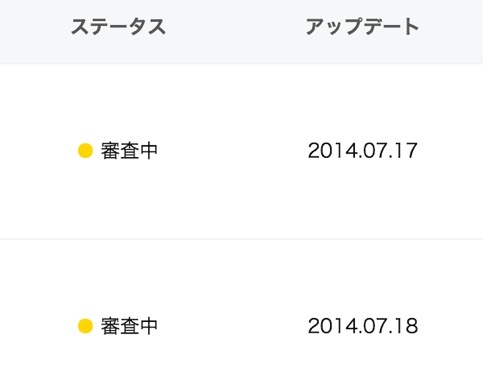Select the 審査中 label in the second row
Screen dimensions: 483x372
(129, 326)
